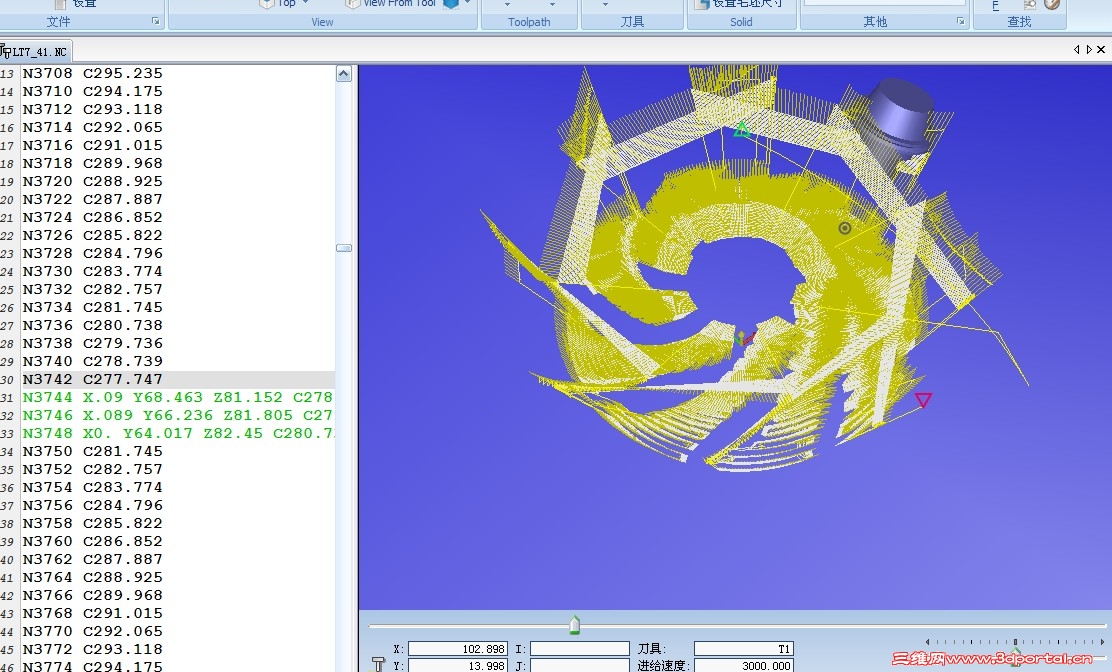This screenshot has height=672, width=1112.
Task: Click the green triangle start marker
Action: pos(741,129)
